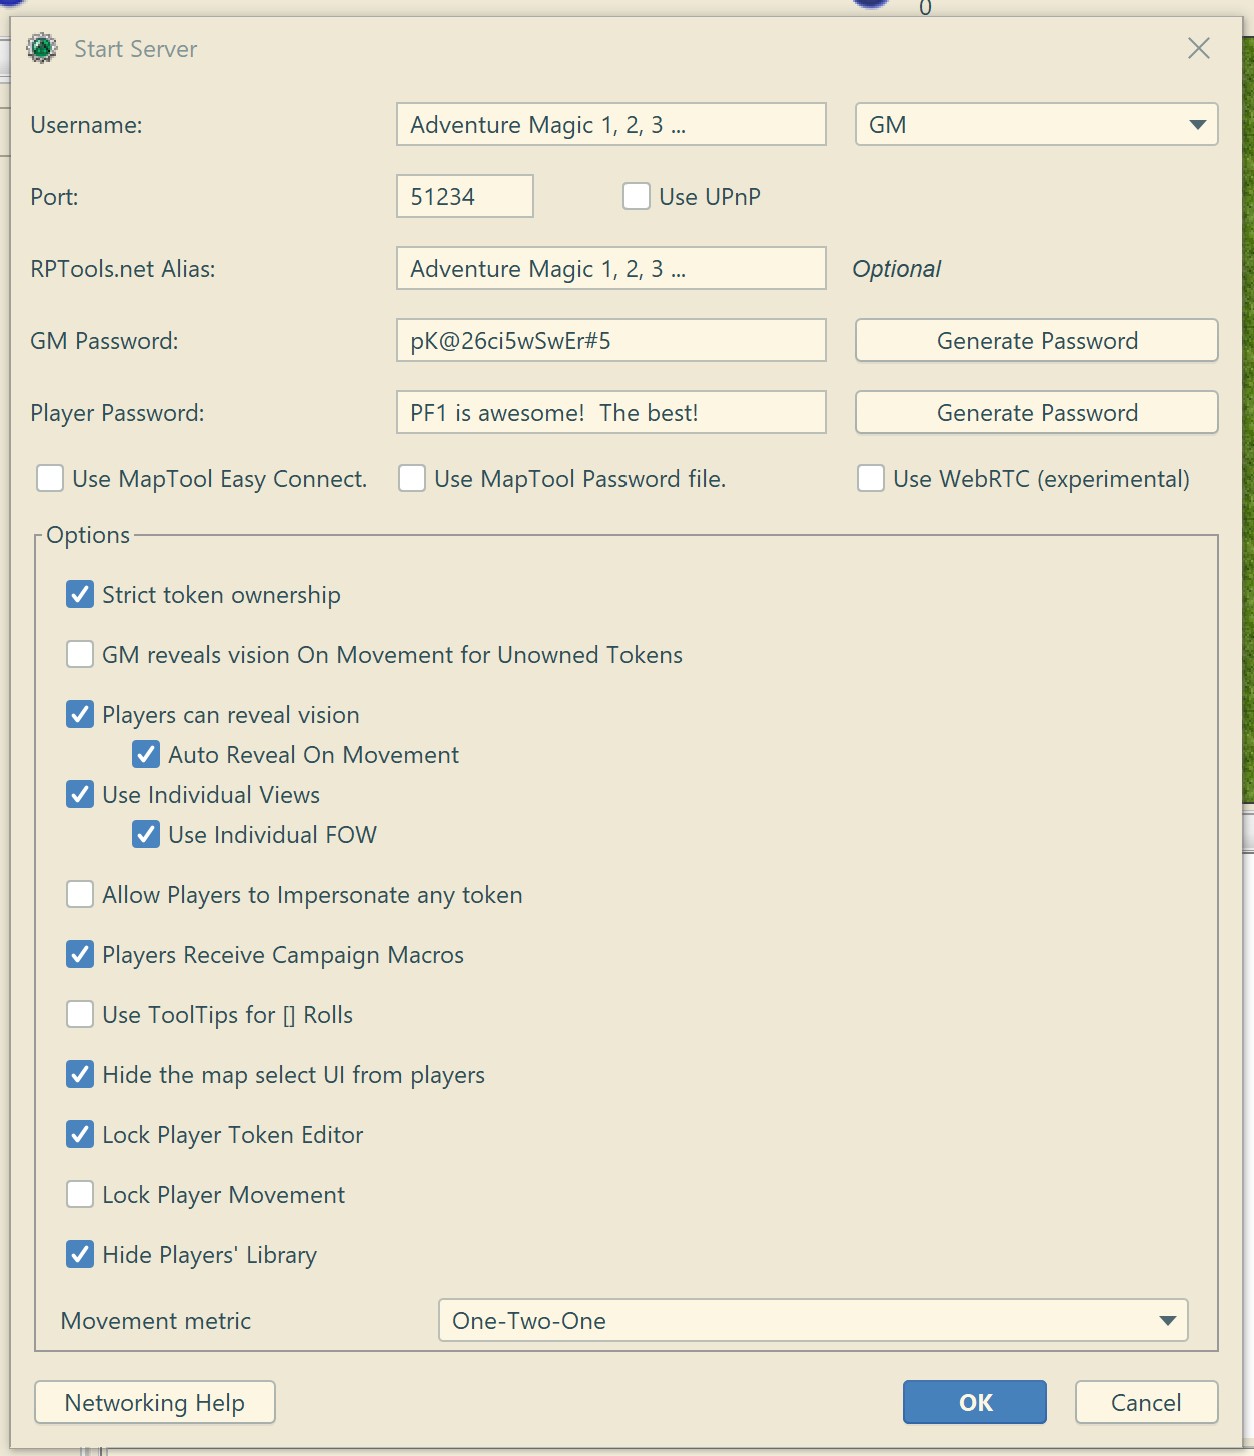This screenshot has width=1254, height=1456.
Task: Enable GM reveals vision for Unowned Tokens
Action: pos(80,654)
